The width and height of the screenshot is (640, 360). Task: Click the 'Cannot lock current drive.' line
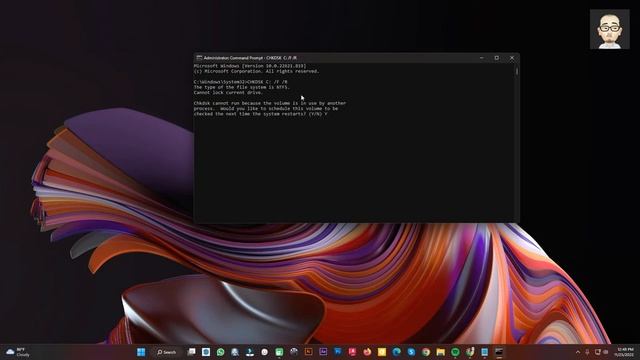pyautogui.click(x=228, y=93)
